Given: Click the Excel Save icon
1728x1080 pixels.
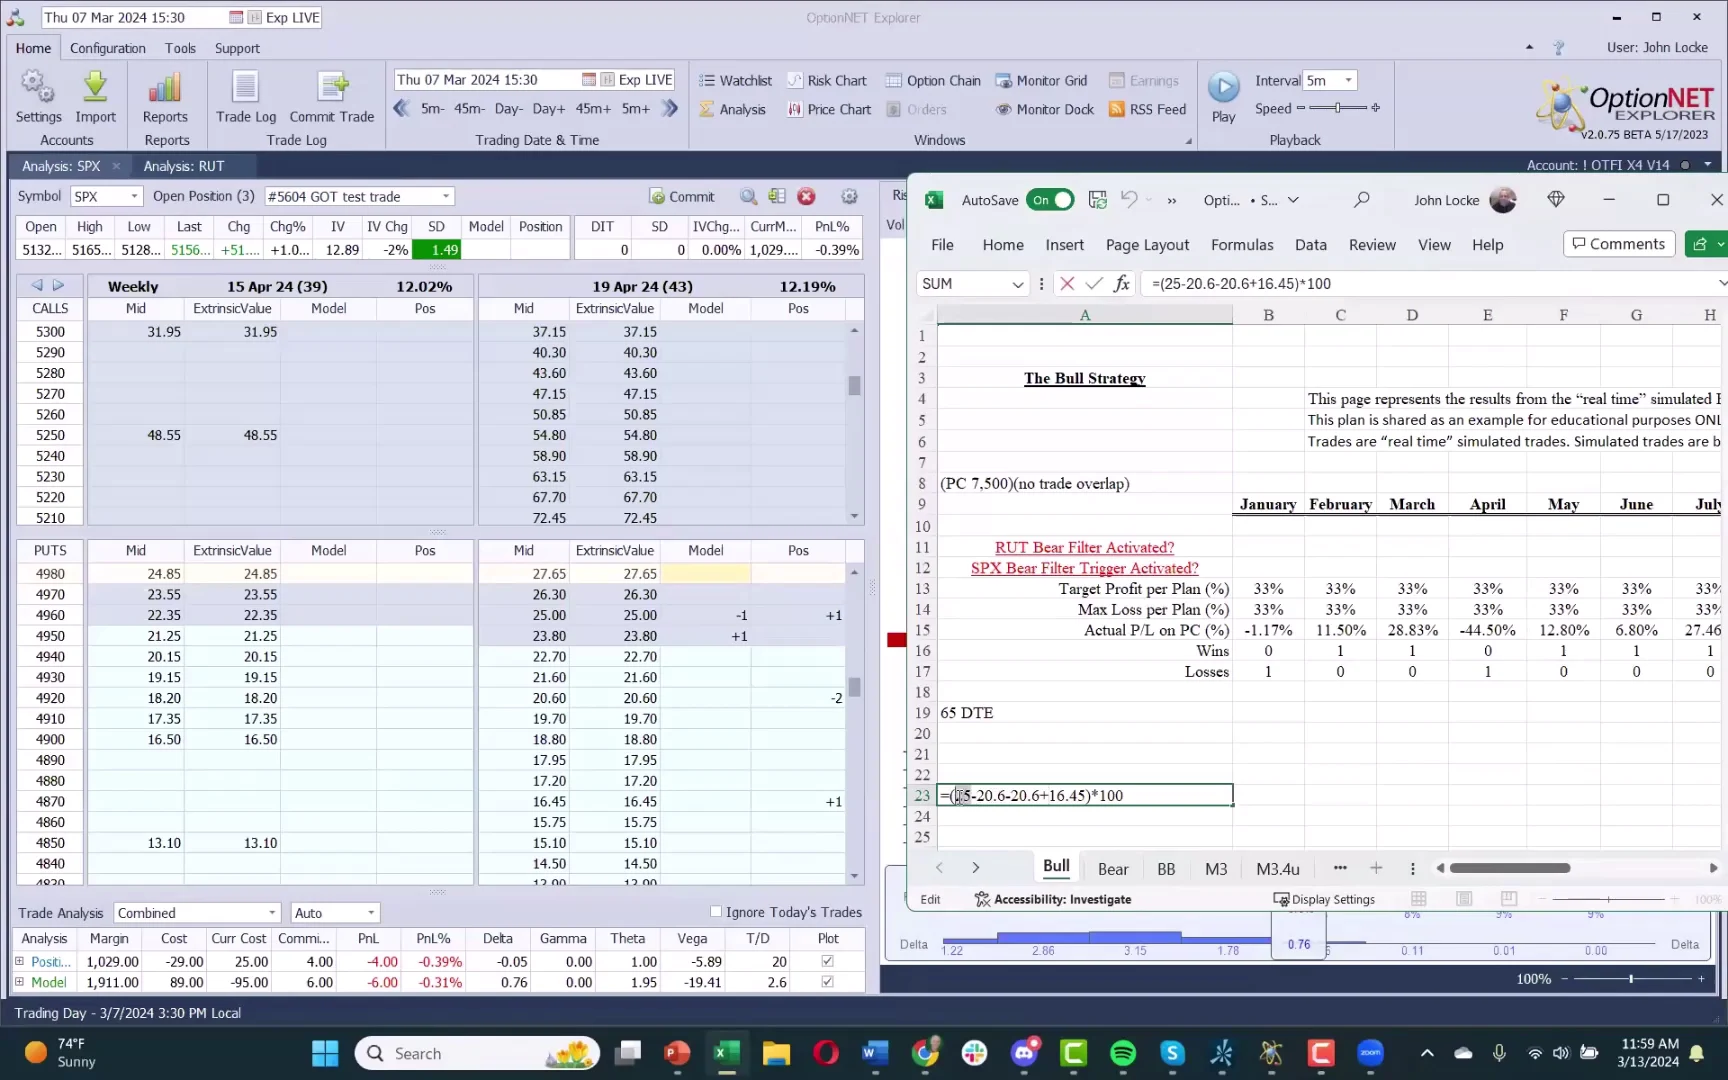Looking at the screenshot, I should click(1097, 200).
